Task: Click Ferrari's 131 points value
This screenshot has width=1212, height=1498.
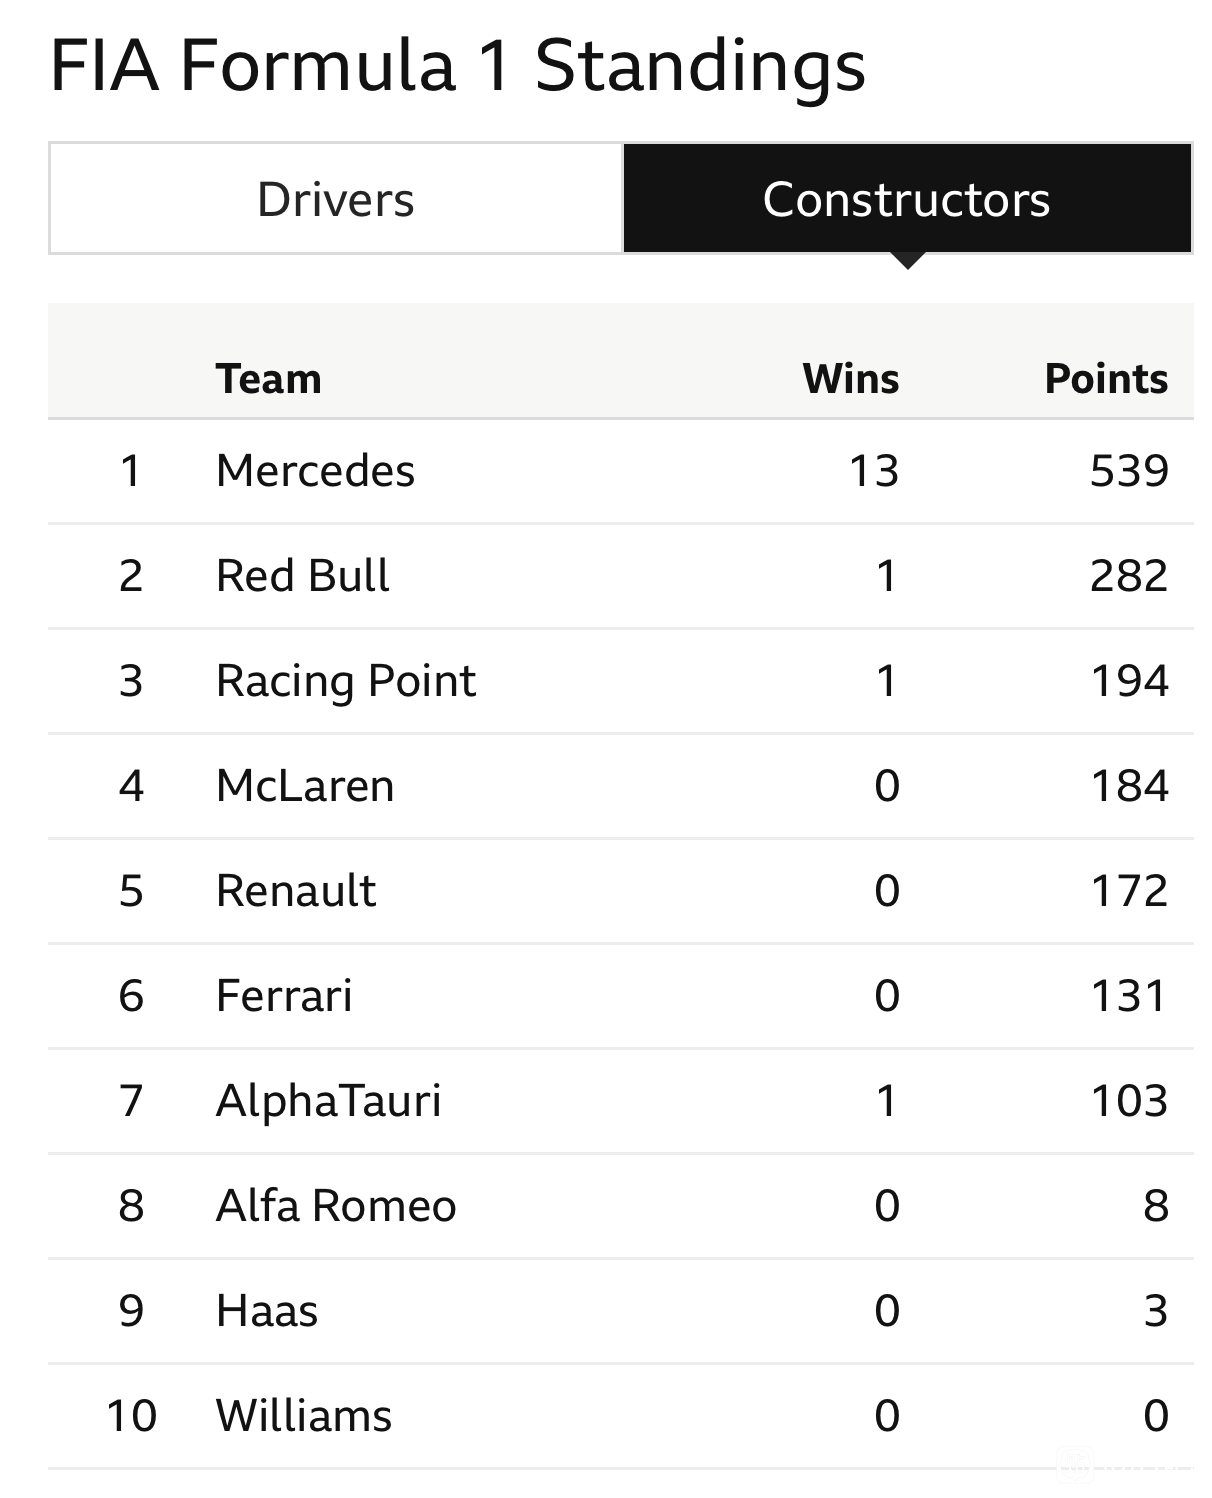Action: tap(1129, 996)
